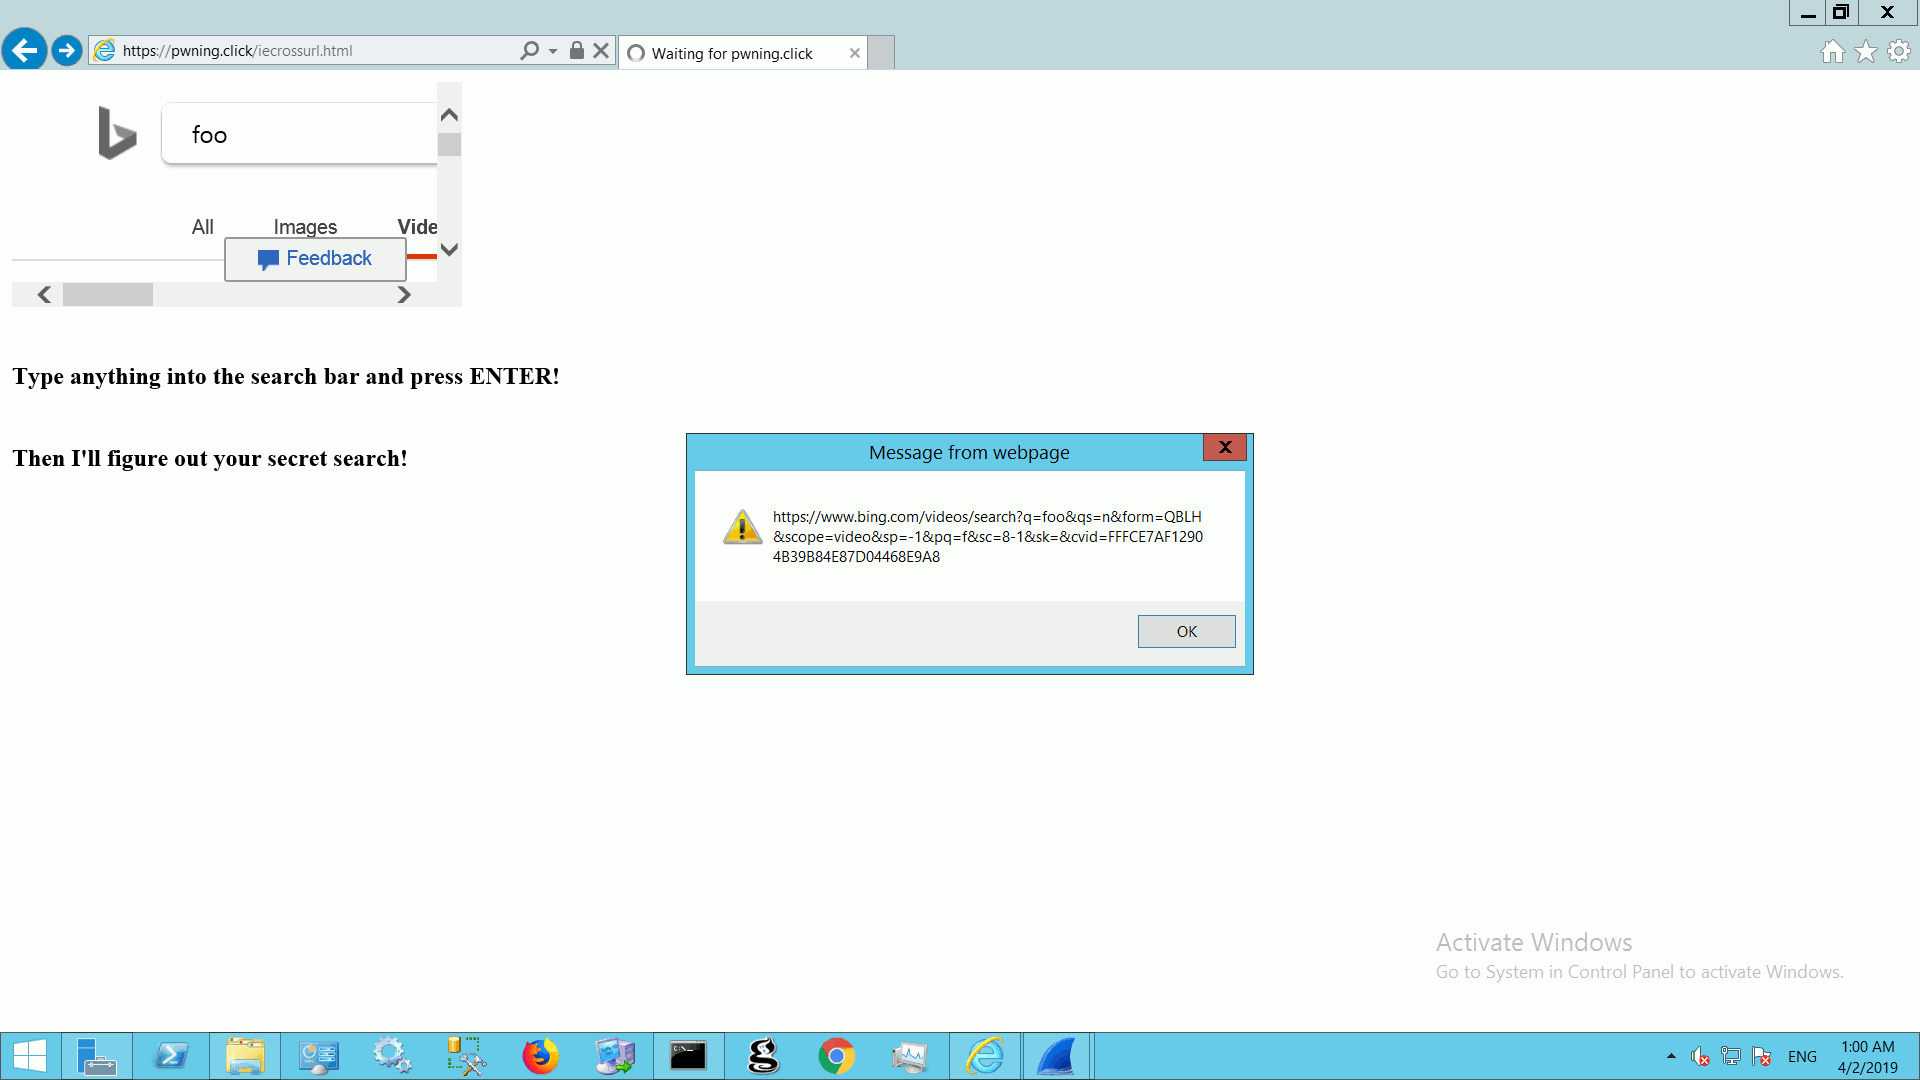Image resolution: width=1920 pixels, height=1080 pixels.
Task: Switch to the Images tab in Bing
Action: click(305, 227)
